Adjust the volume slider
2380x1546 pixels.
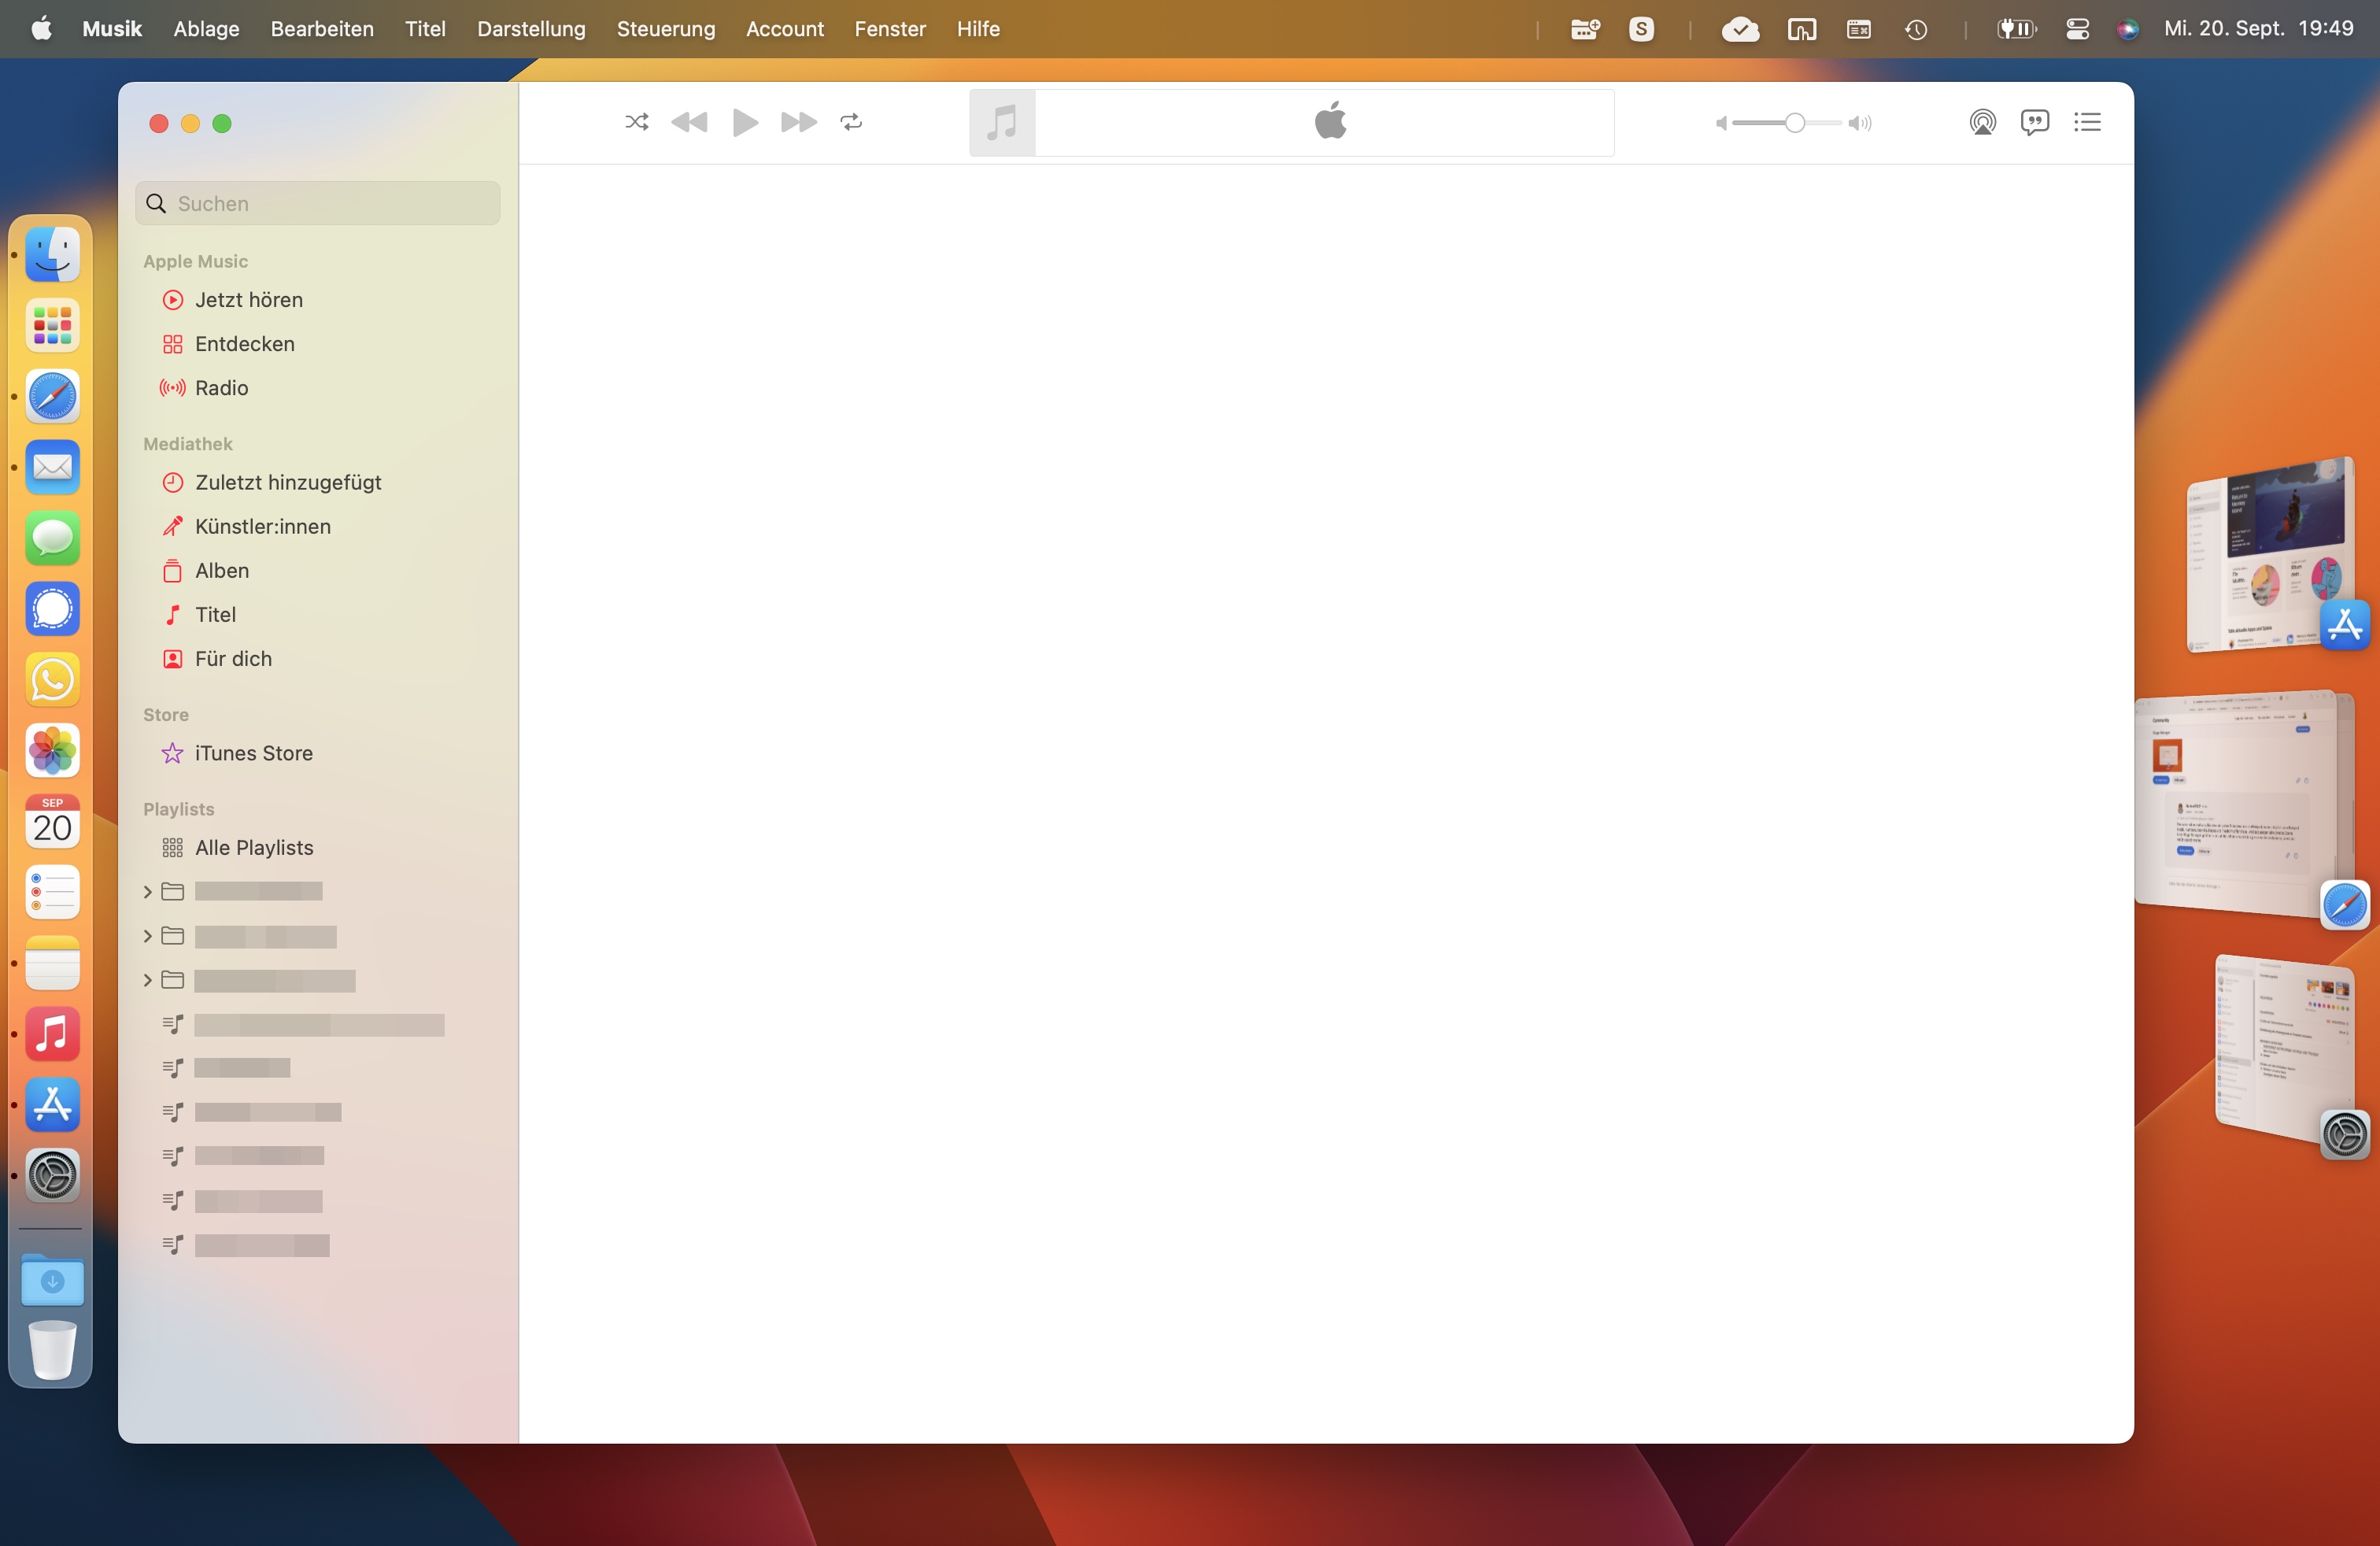pyautogui.click(x=1794, y=123)
